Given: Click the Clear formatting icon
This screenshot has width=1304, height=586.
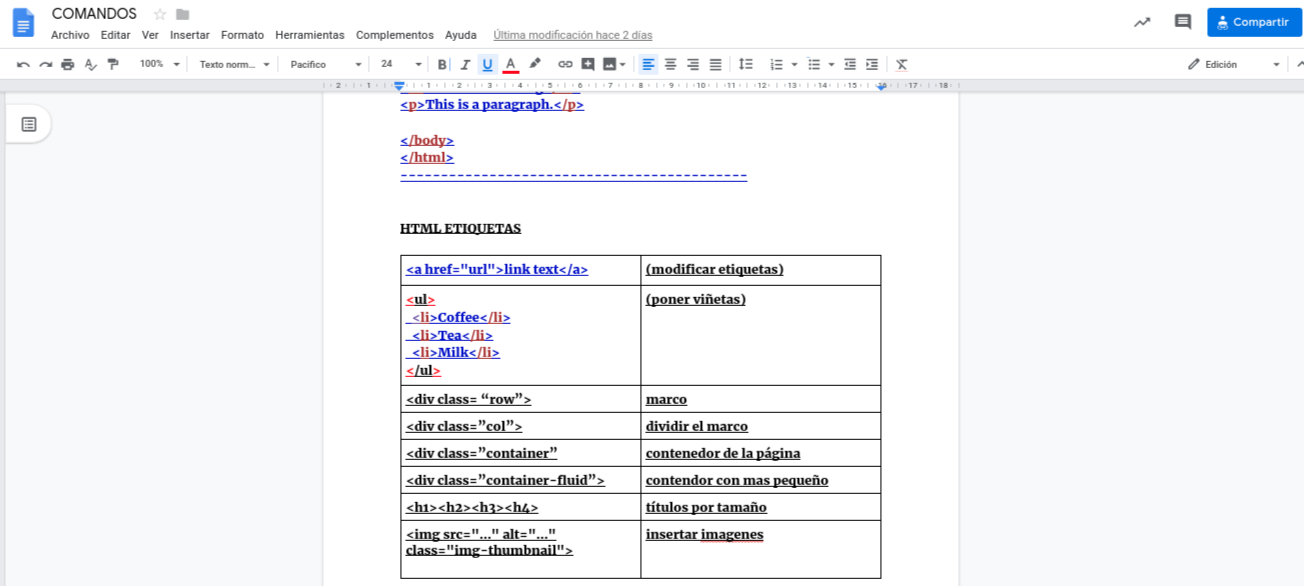Looking at the screenshot, I should (x=901, y=64).
